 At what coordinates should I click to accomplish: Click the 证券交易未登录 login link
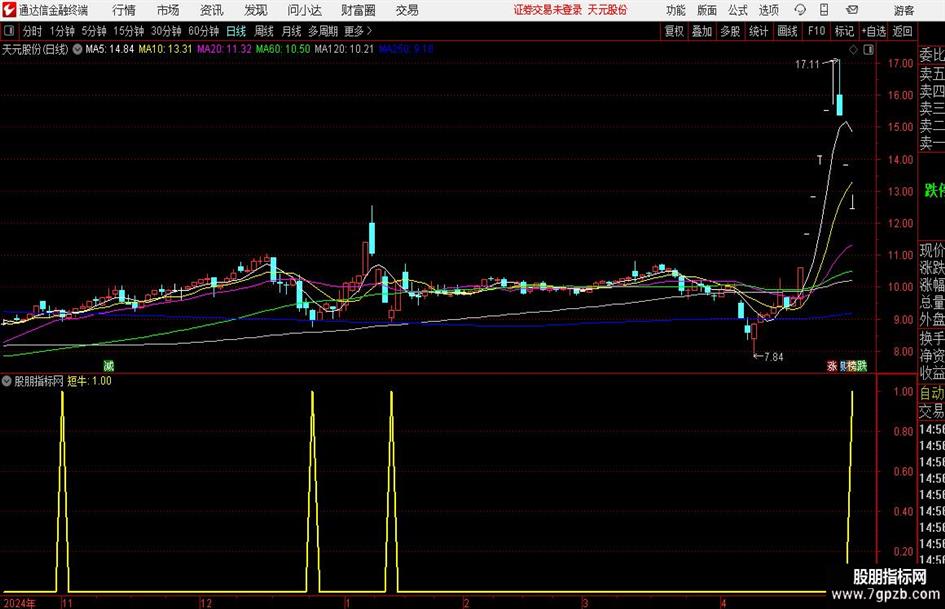[548, 10]
